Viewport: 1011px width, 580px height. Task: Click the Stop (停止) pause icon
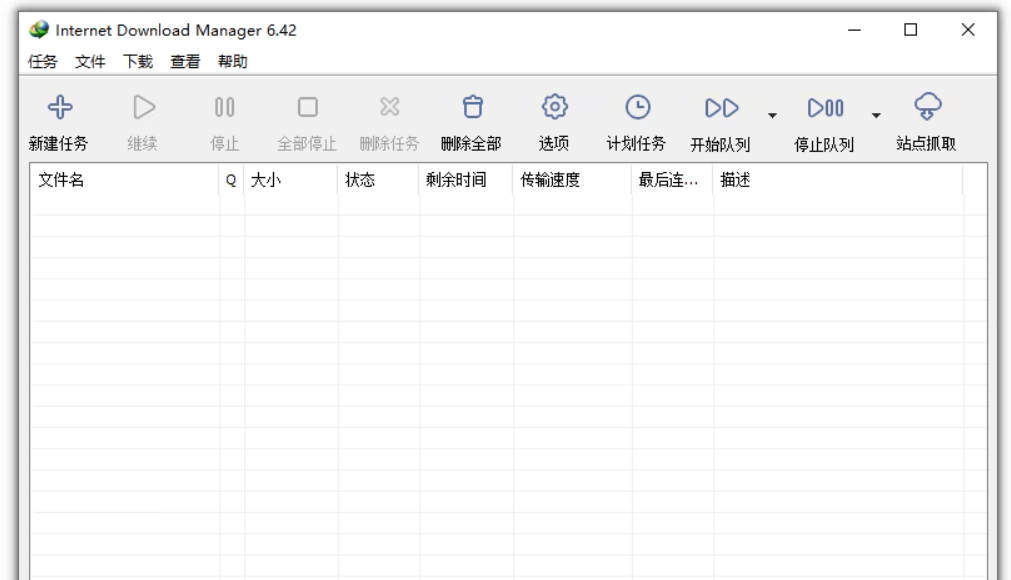[x=225, y=107]
